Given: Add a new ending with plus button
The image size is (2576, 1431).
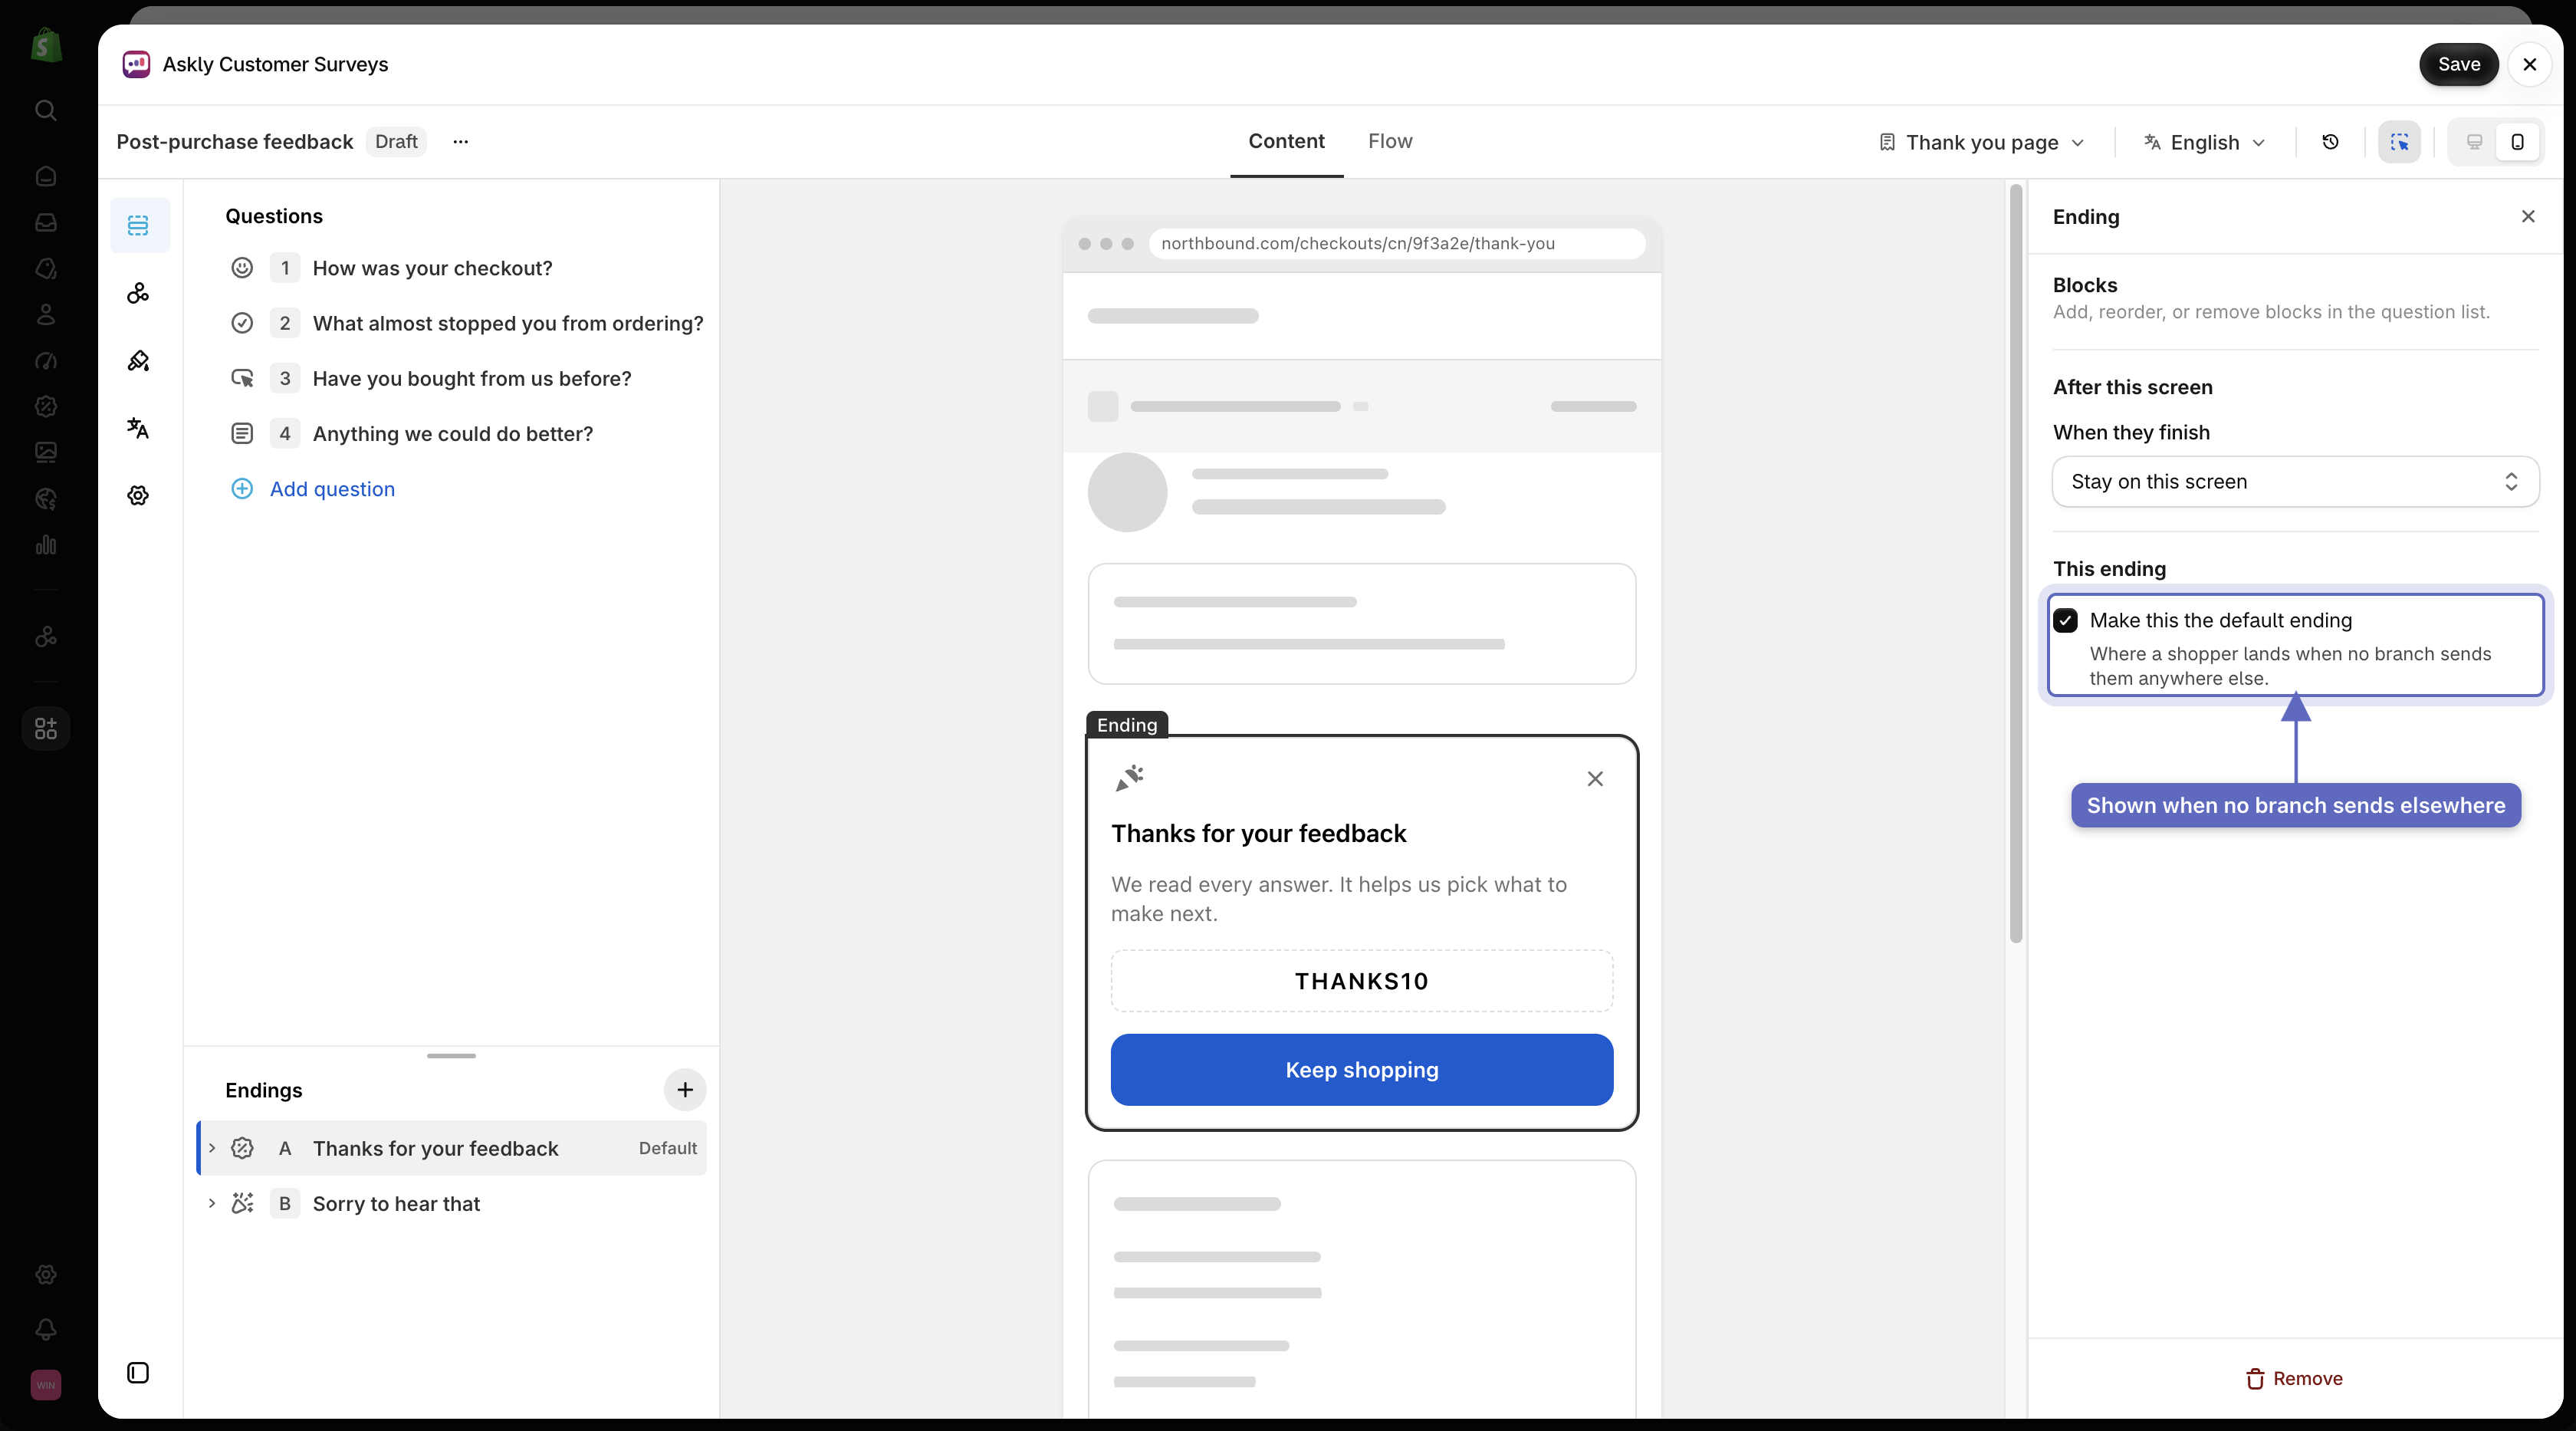Looking at the screenshot, I should pos(685,1090).
